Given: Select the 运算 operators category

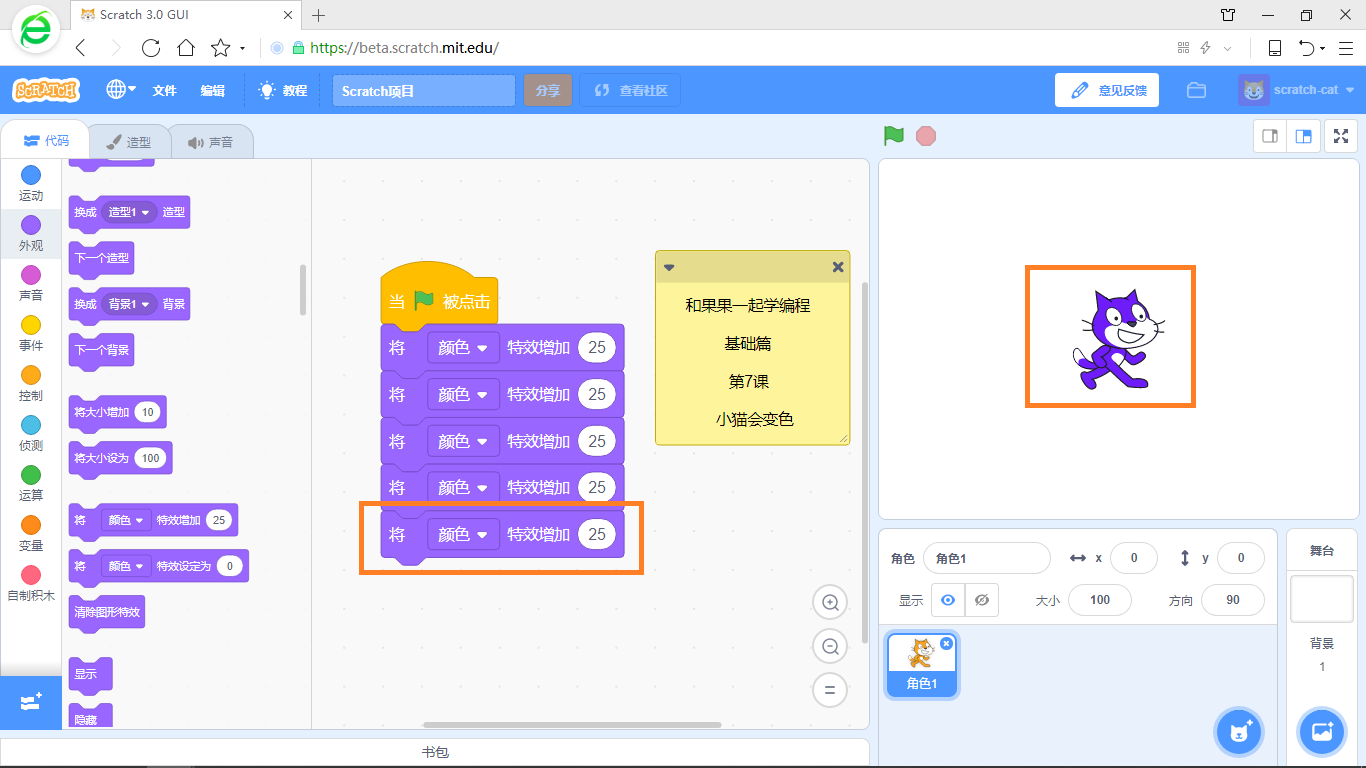Looking at the screenshot, I should click(31, 484).
